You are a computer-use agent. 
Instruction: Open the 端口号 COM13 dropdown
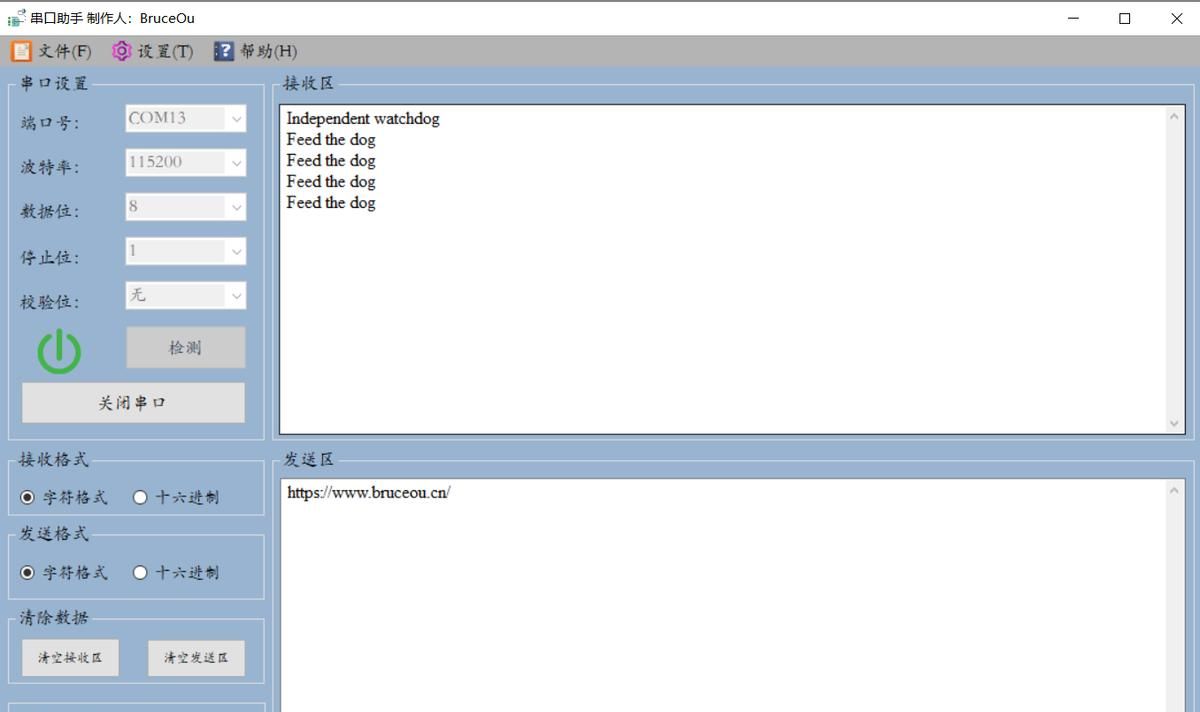pyautogui.click(x=236, y=119)
